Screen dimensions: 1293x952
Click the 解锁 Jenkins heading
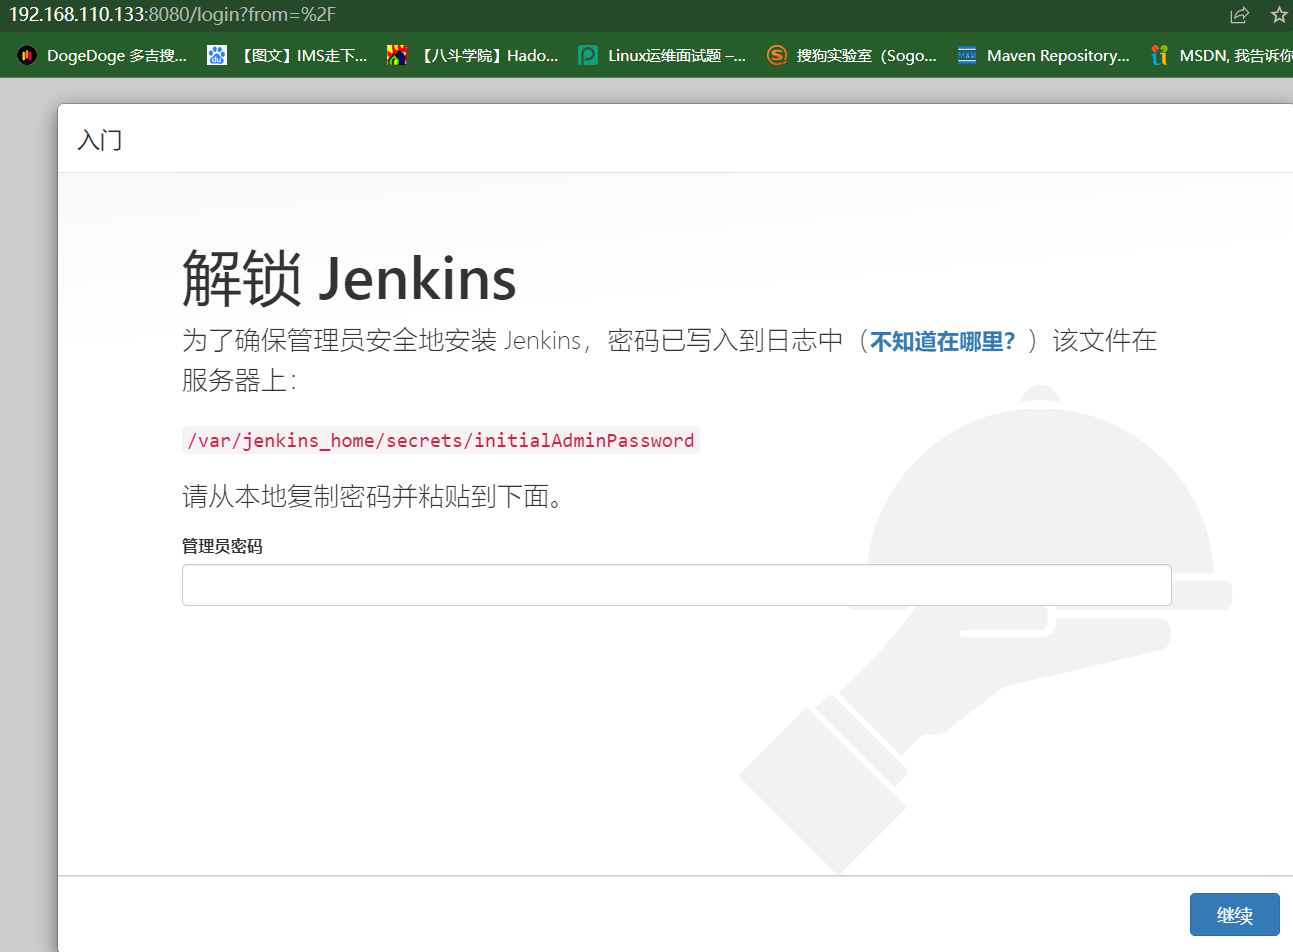point(349,277)
